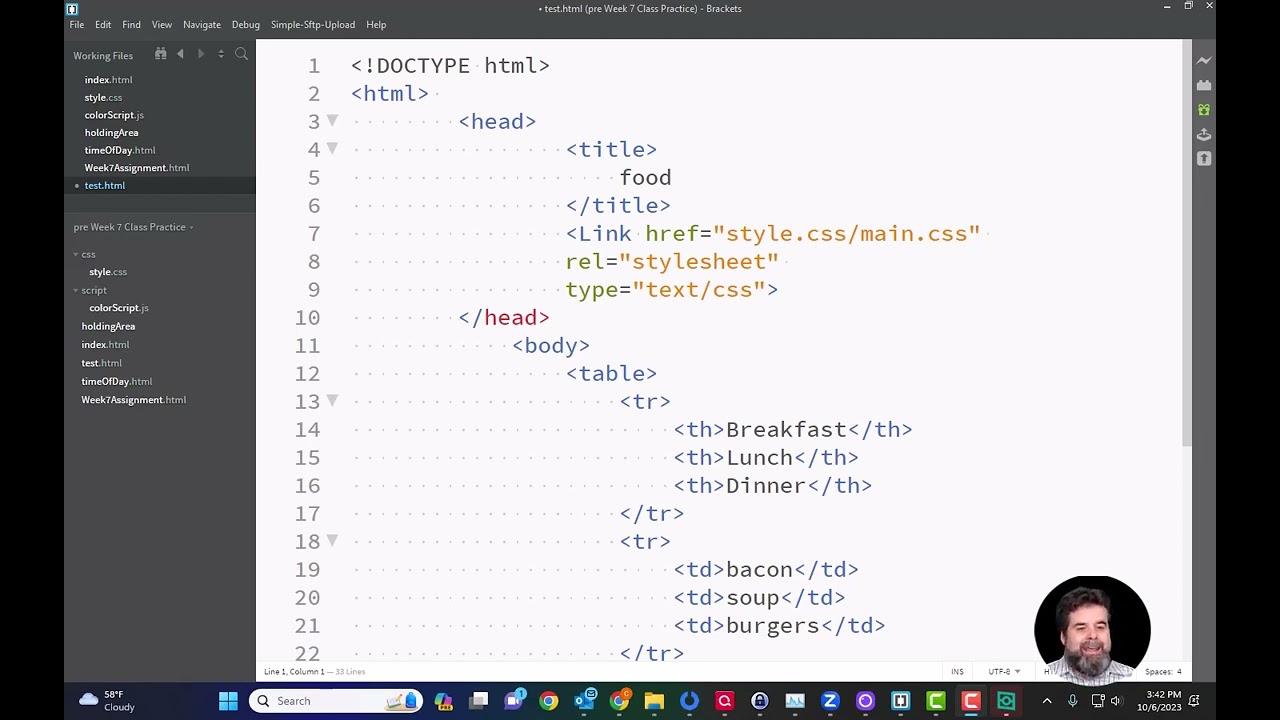Viewport: 1280px width, 720px height.
Task: Click the binoculars show-in-file-tree icon
Action: click(x=160, y=54)
